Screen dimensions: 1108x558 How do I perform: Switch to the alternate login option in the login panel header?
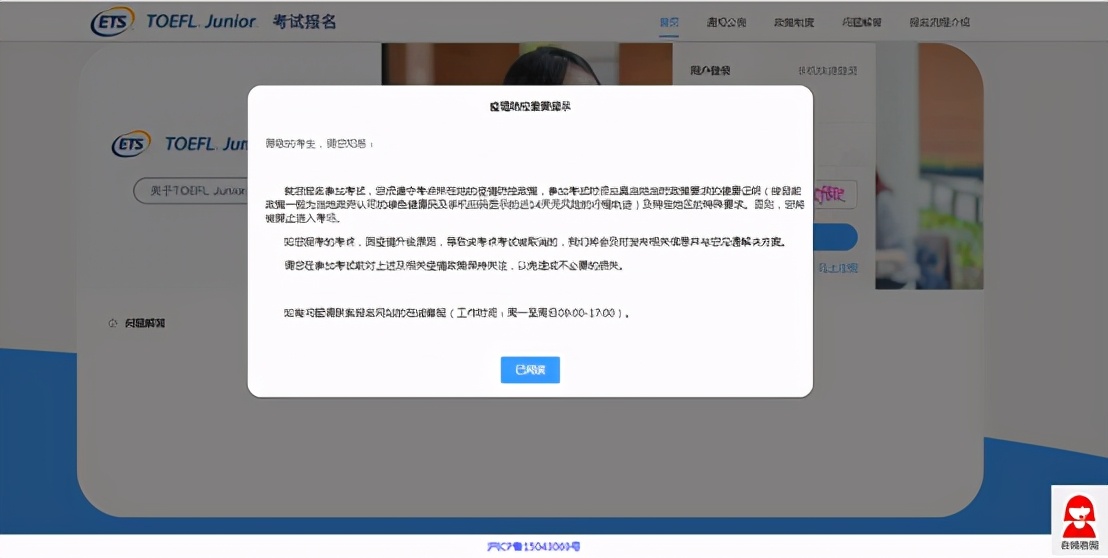[827, 71]
